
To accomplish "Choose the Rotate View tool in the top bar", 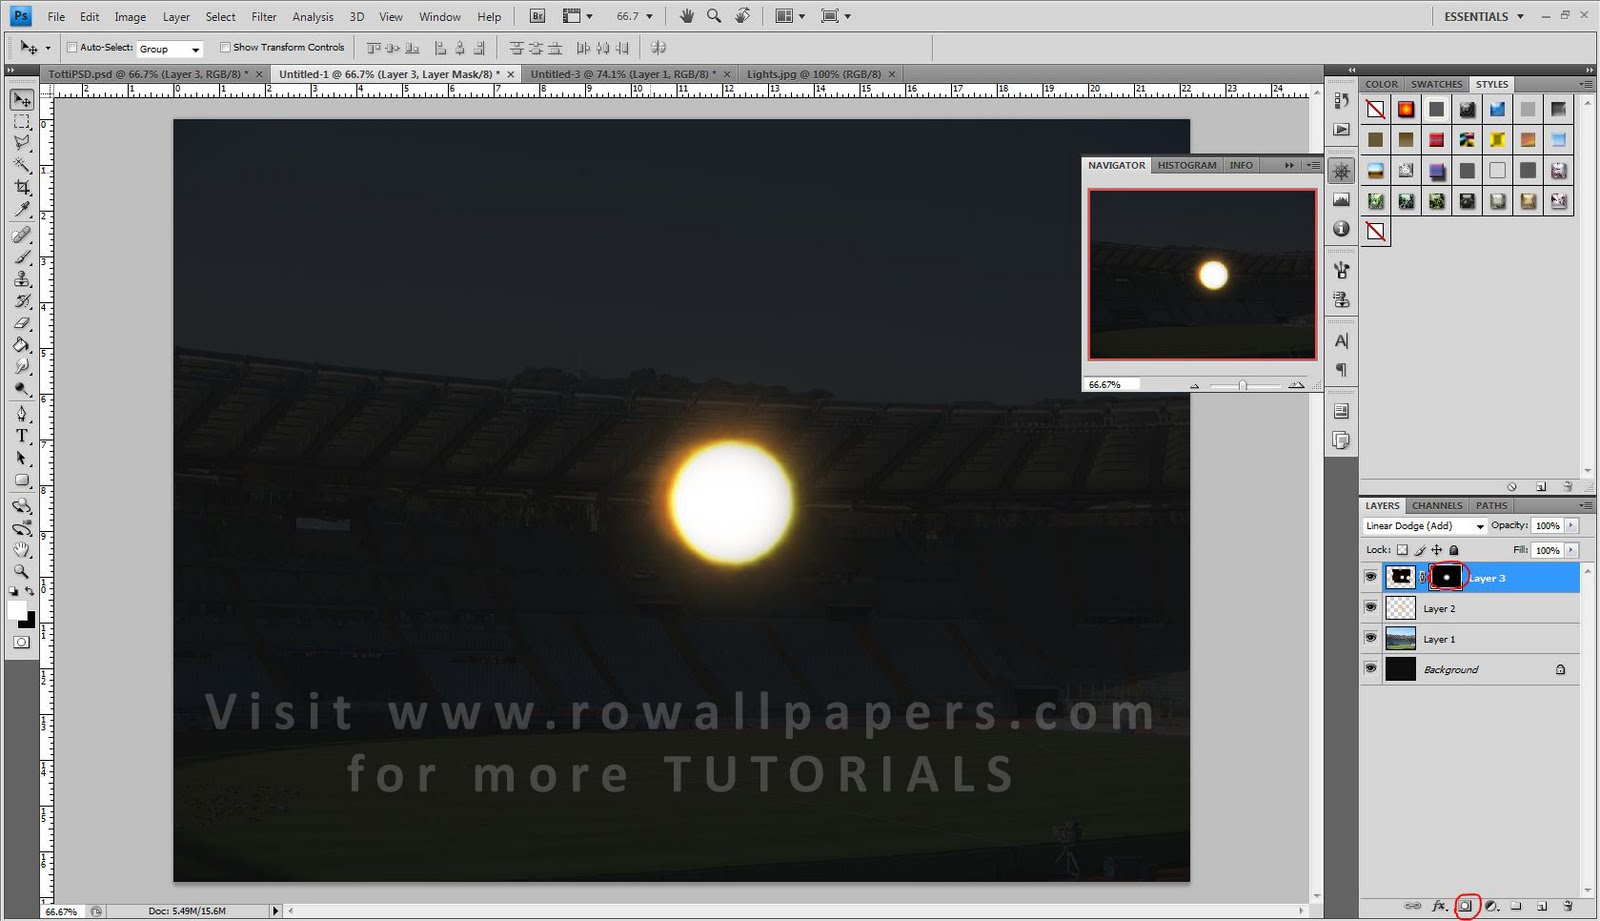I will coord(742,16).
